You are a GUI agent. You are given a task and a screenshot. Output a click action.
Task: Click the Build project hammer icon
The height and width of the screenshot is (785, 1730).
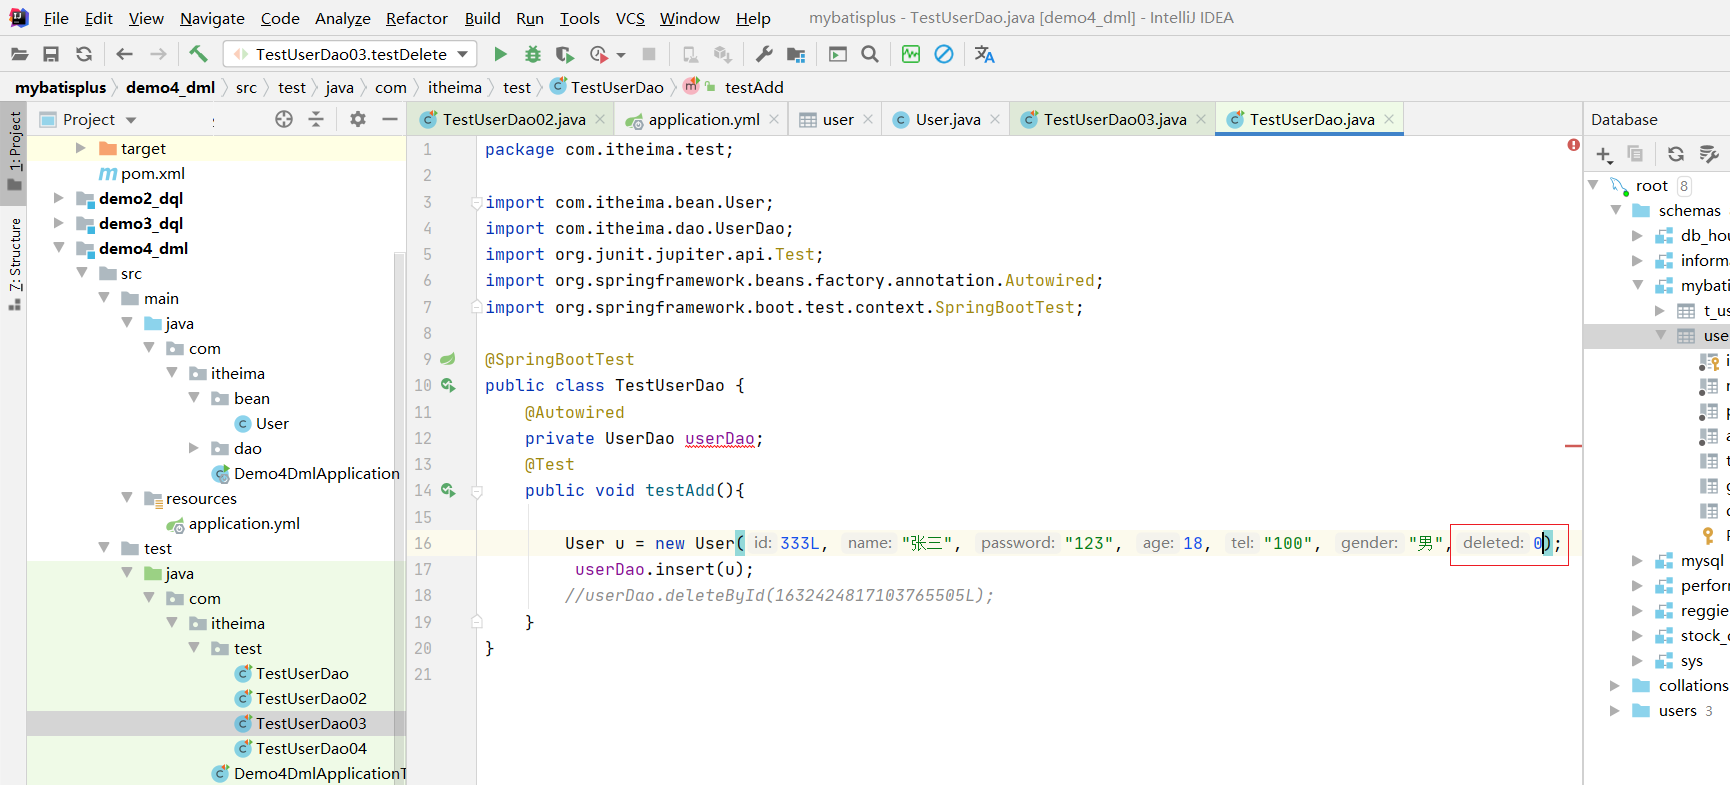click(198, 54)
